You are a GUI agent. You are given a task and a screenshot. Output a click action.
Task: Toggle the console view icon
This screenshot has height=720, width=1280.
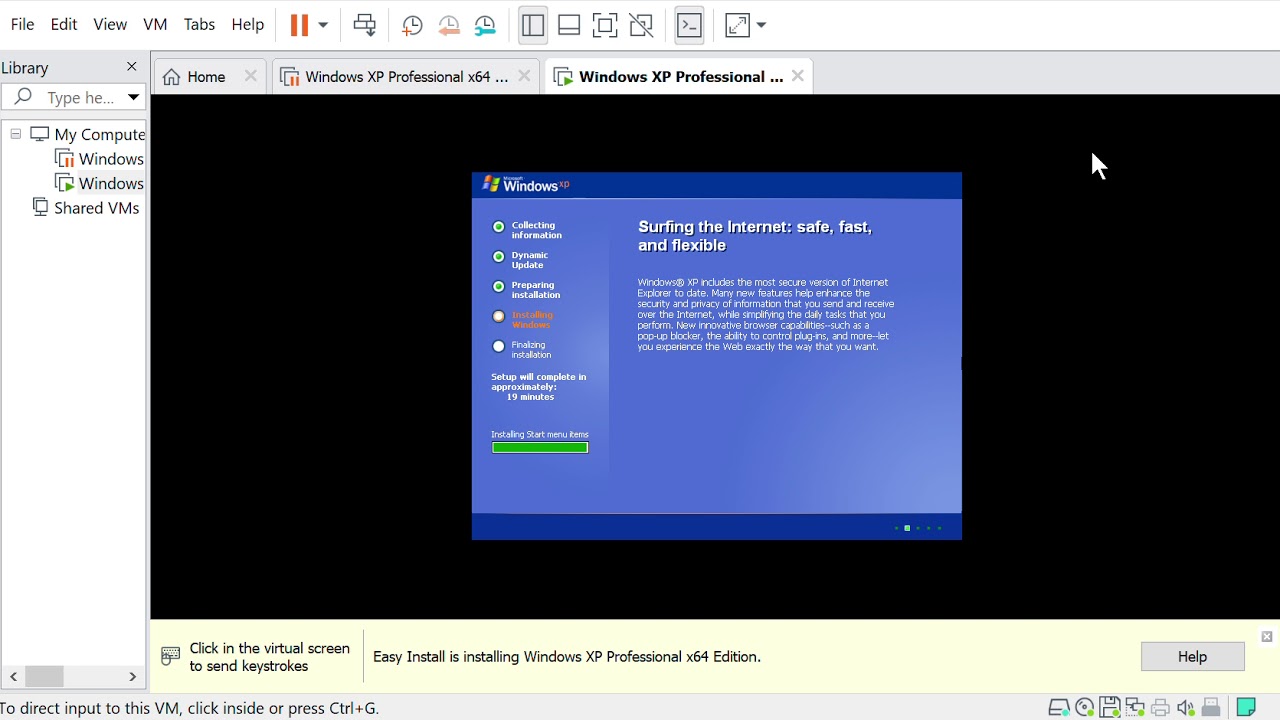(x=689, y=25)
